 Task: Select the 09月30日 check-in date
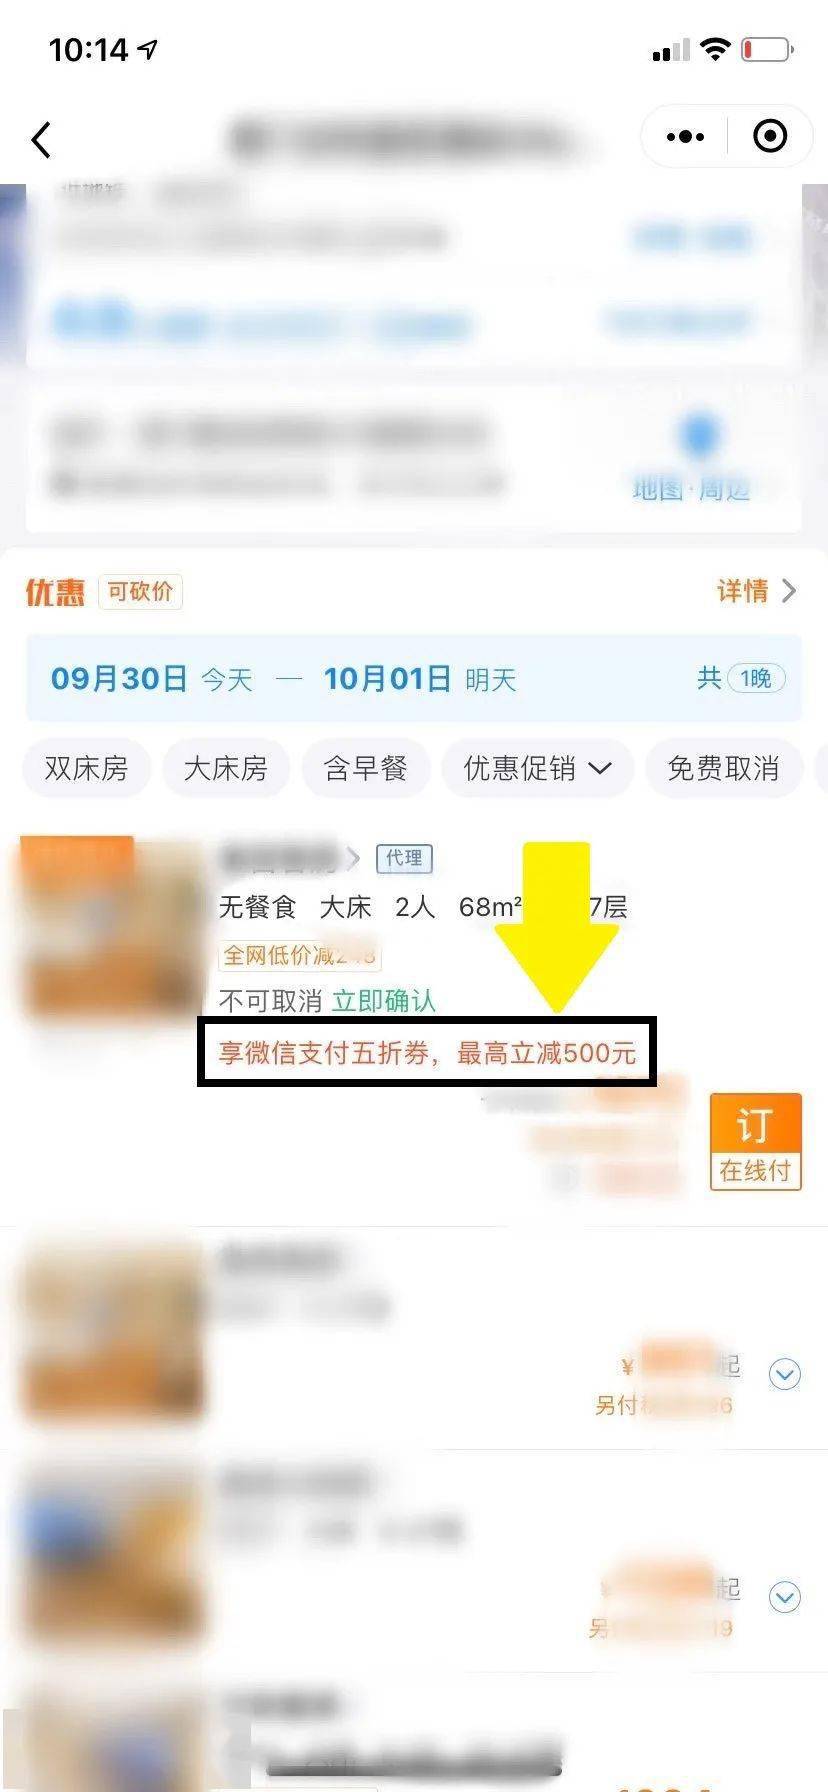click(x=119, y=679)
